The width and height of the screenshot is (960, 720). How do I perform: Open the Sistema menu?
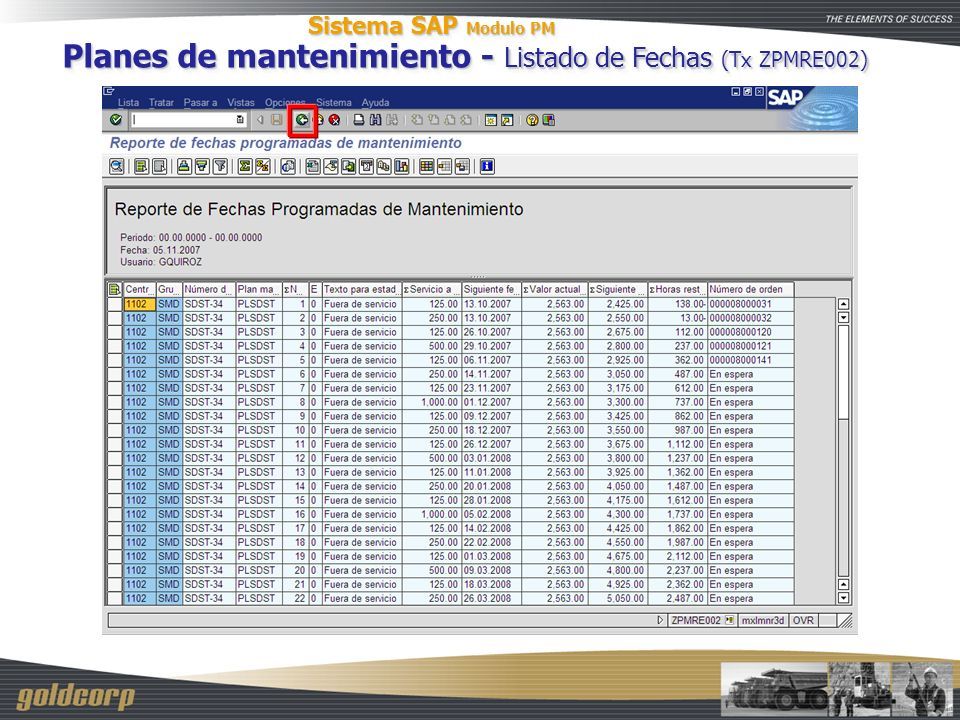coord(334,102)
